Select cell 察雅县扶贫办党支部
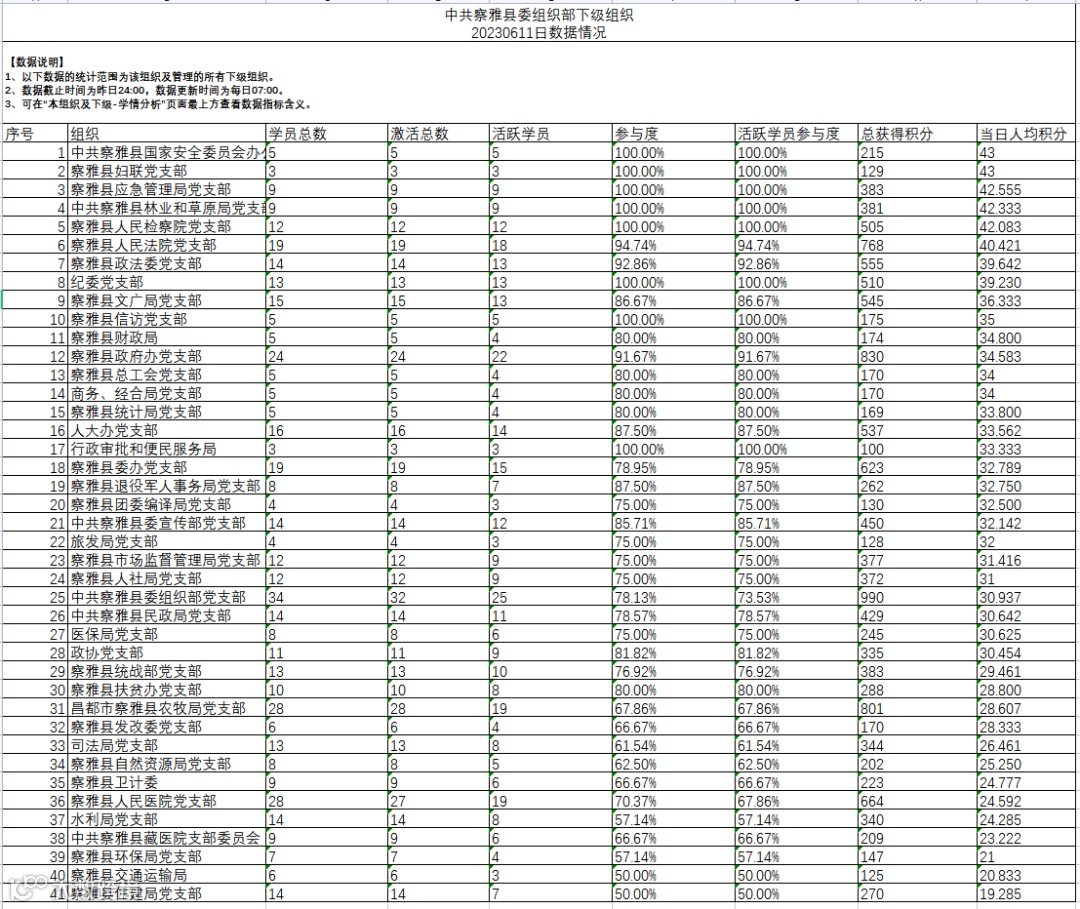Screen dimensions: 1080x909 [167, 690]
